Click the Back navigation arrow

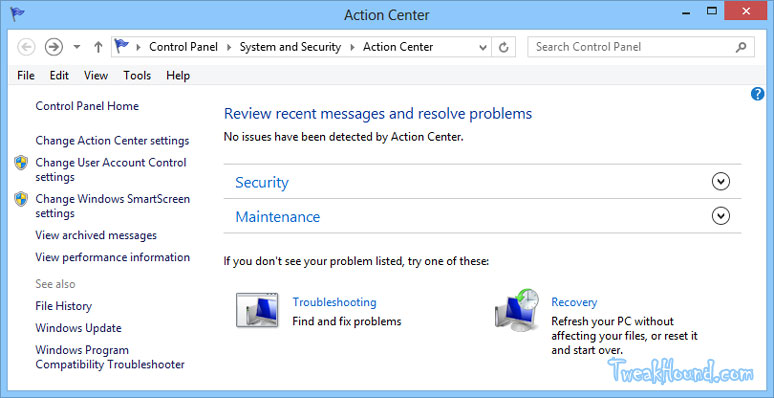(26, 47)
